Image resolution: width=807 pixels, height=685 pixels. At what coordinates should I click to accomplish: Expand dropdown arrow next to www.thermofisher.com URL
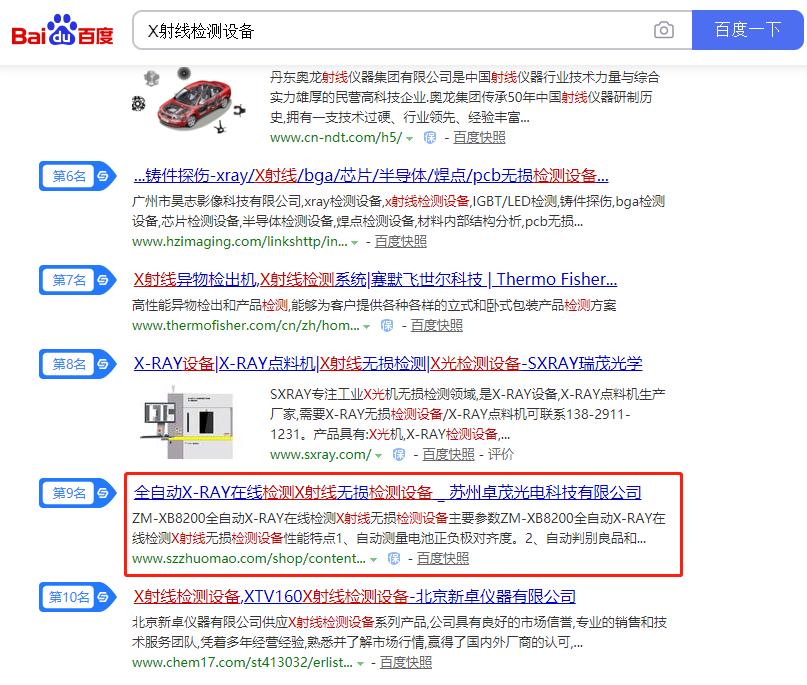[366, 326]
